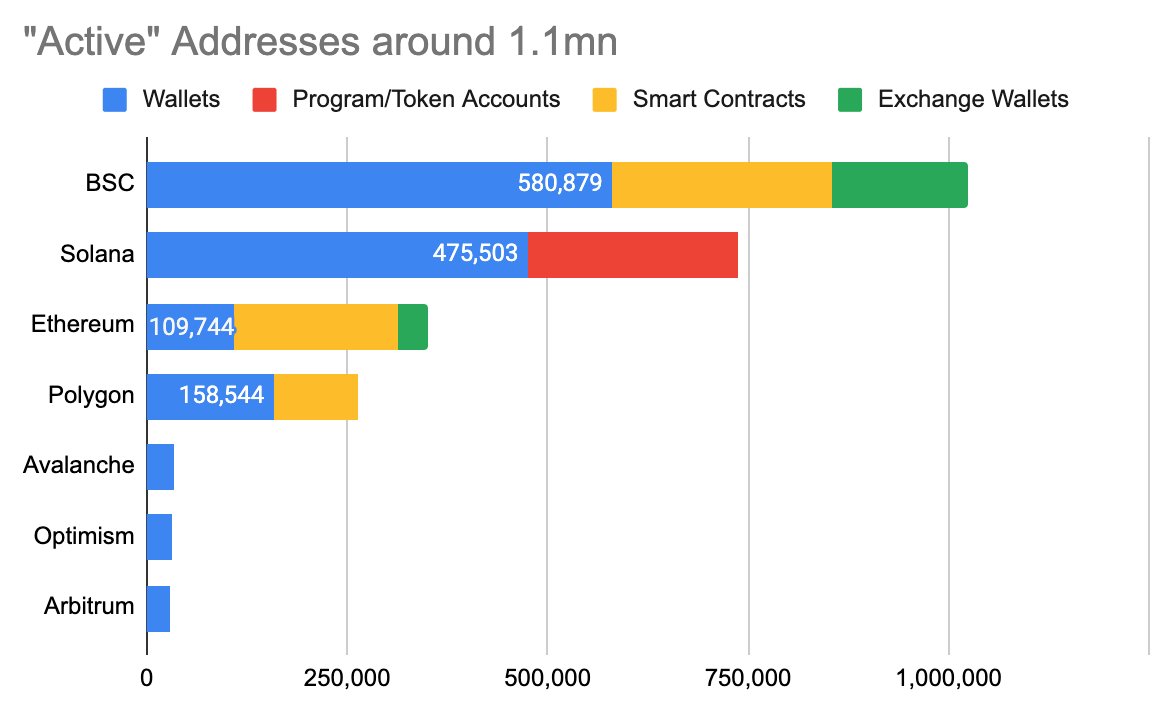This screenshot has width=1162, height=710.
Task: Click the 750,000 x-axis tick label
Action: [x=748, y=677]
